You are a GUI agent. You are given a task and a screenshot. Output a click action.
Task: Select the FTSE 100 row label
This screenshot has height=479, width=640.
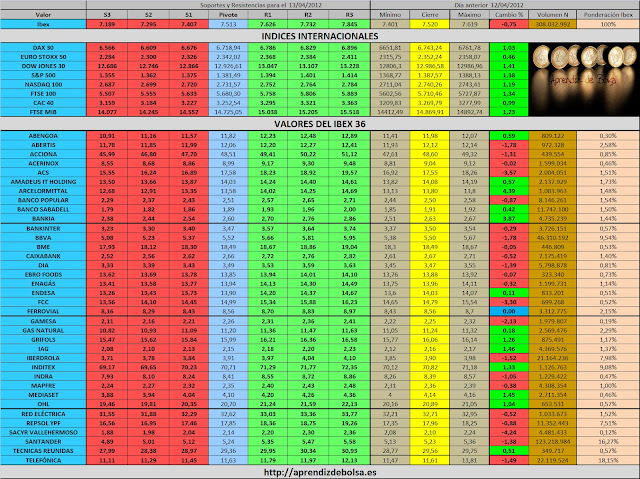(43, 93)
